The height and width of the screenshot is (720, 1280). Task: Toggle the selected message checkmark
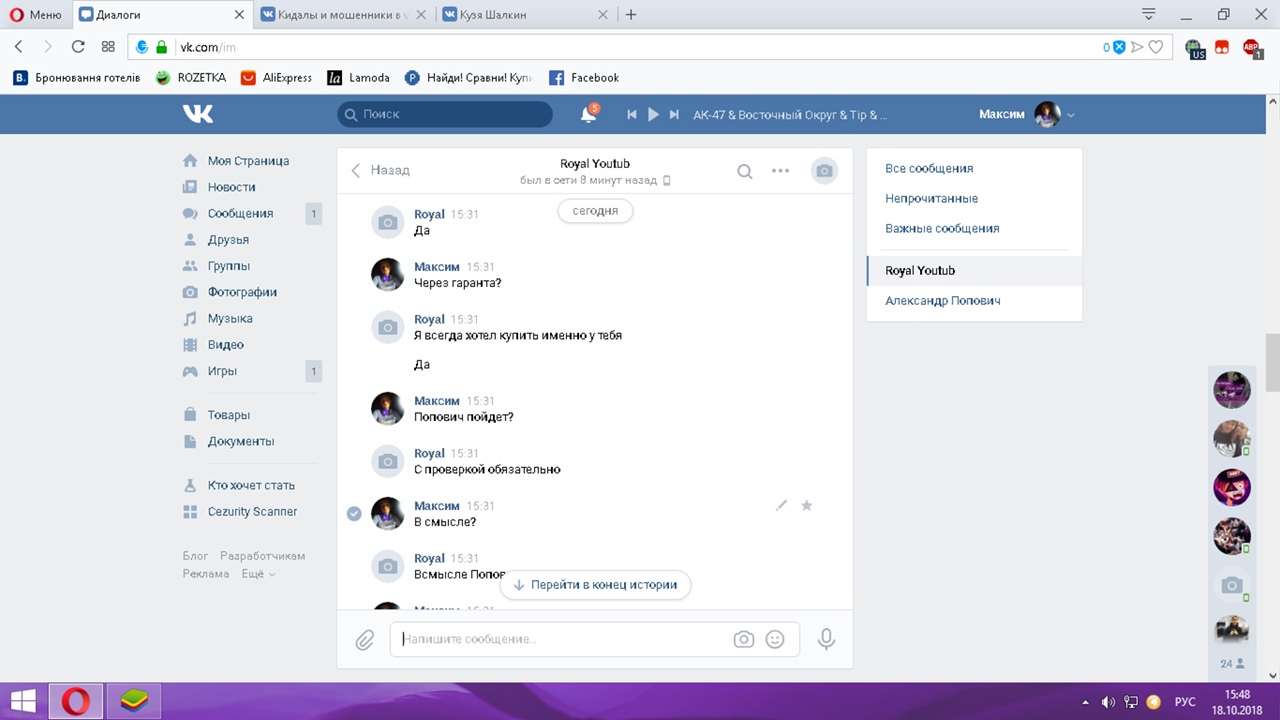tap(354, 513)
